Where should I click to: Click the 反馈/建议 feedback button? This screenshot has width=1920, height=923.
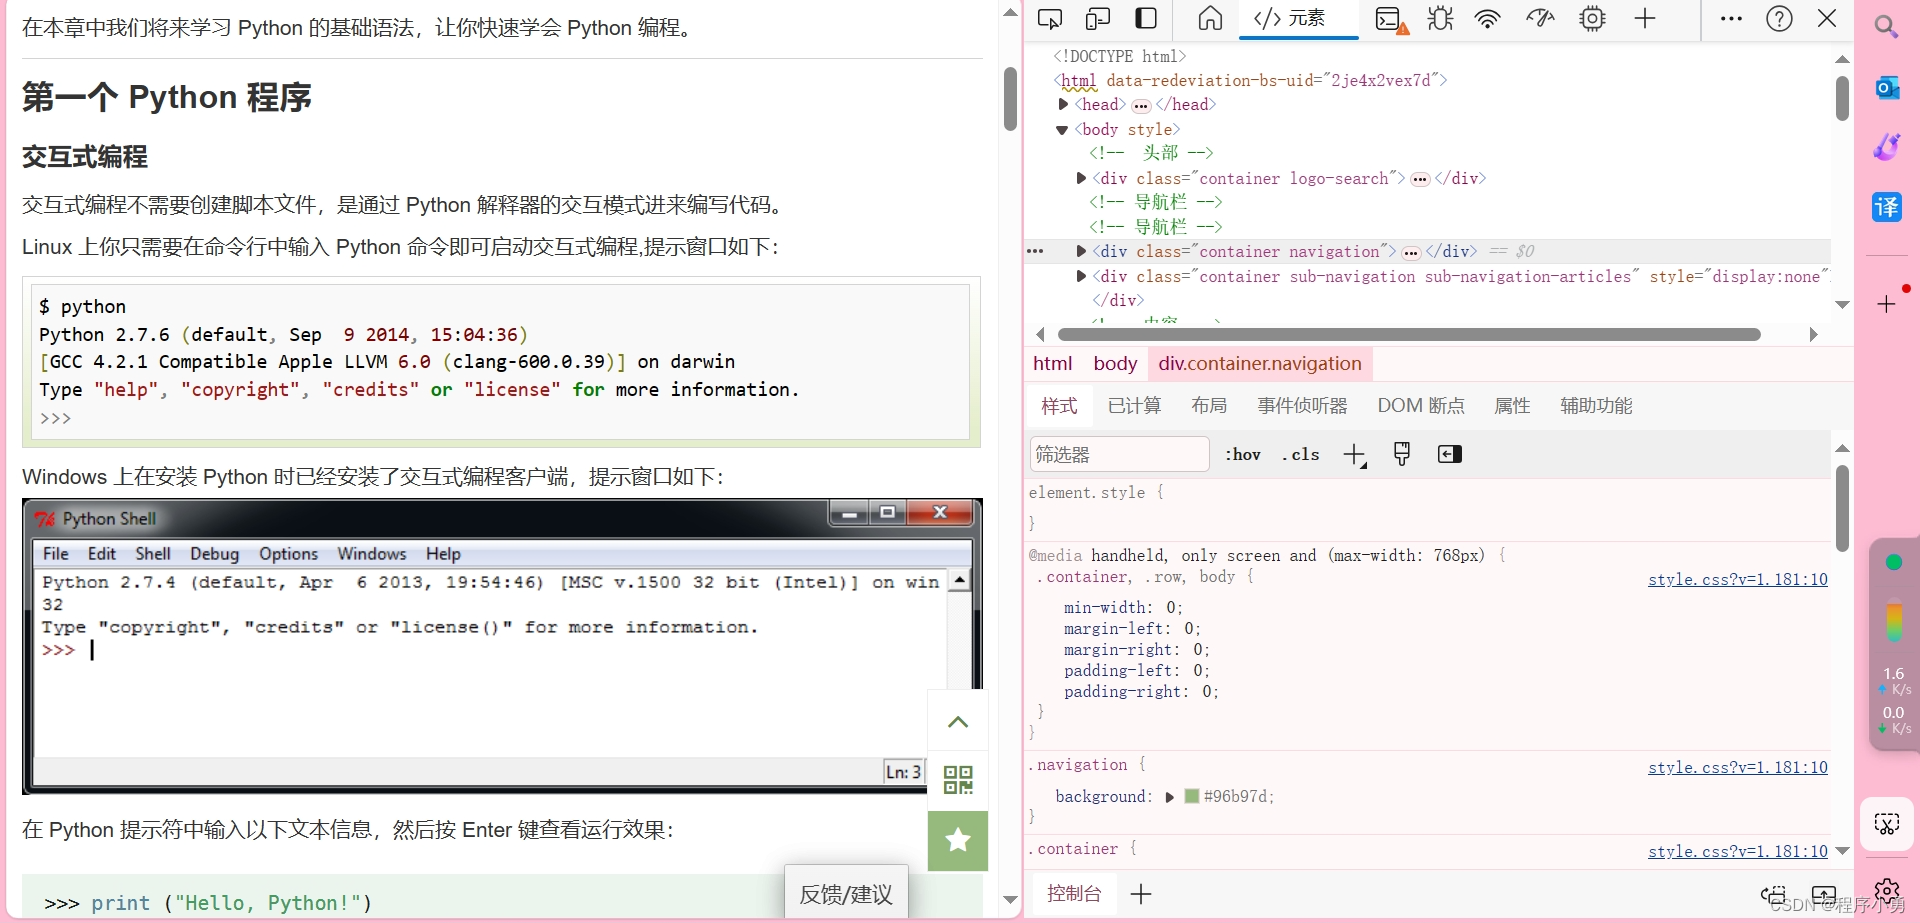(x=846, y=894)
